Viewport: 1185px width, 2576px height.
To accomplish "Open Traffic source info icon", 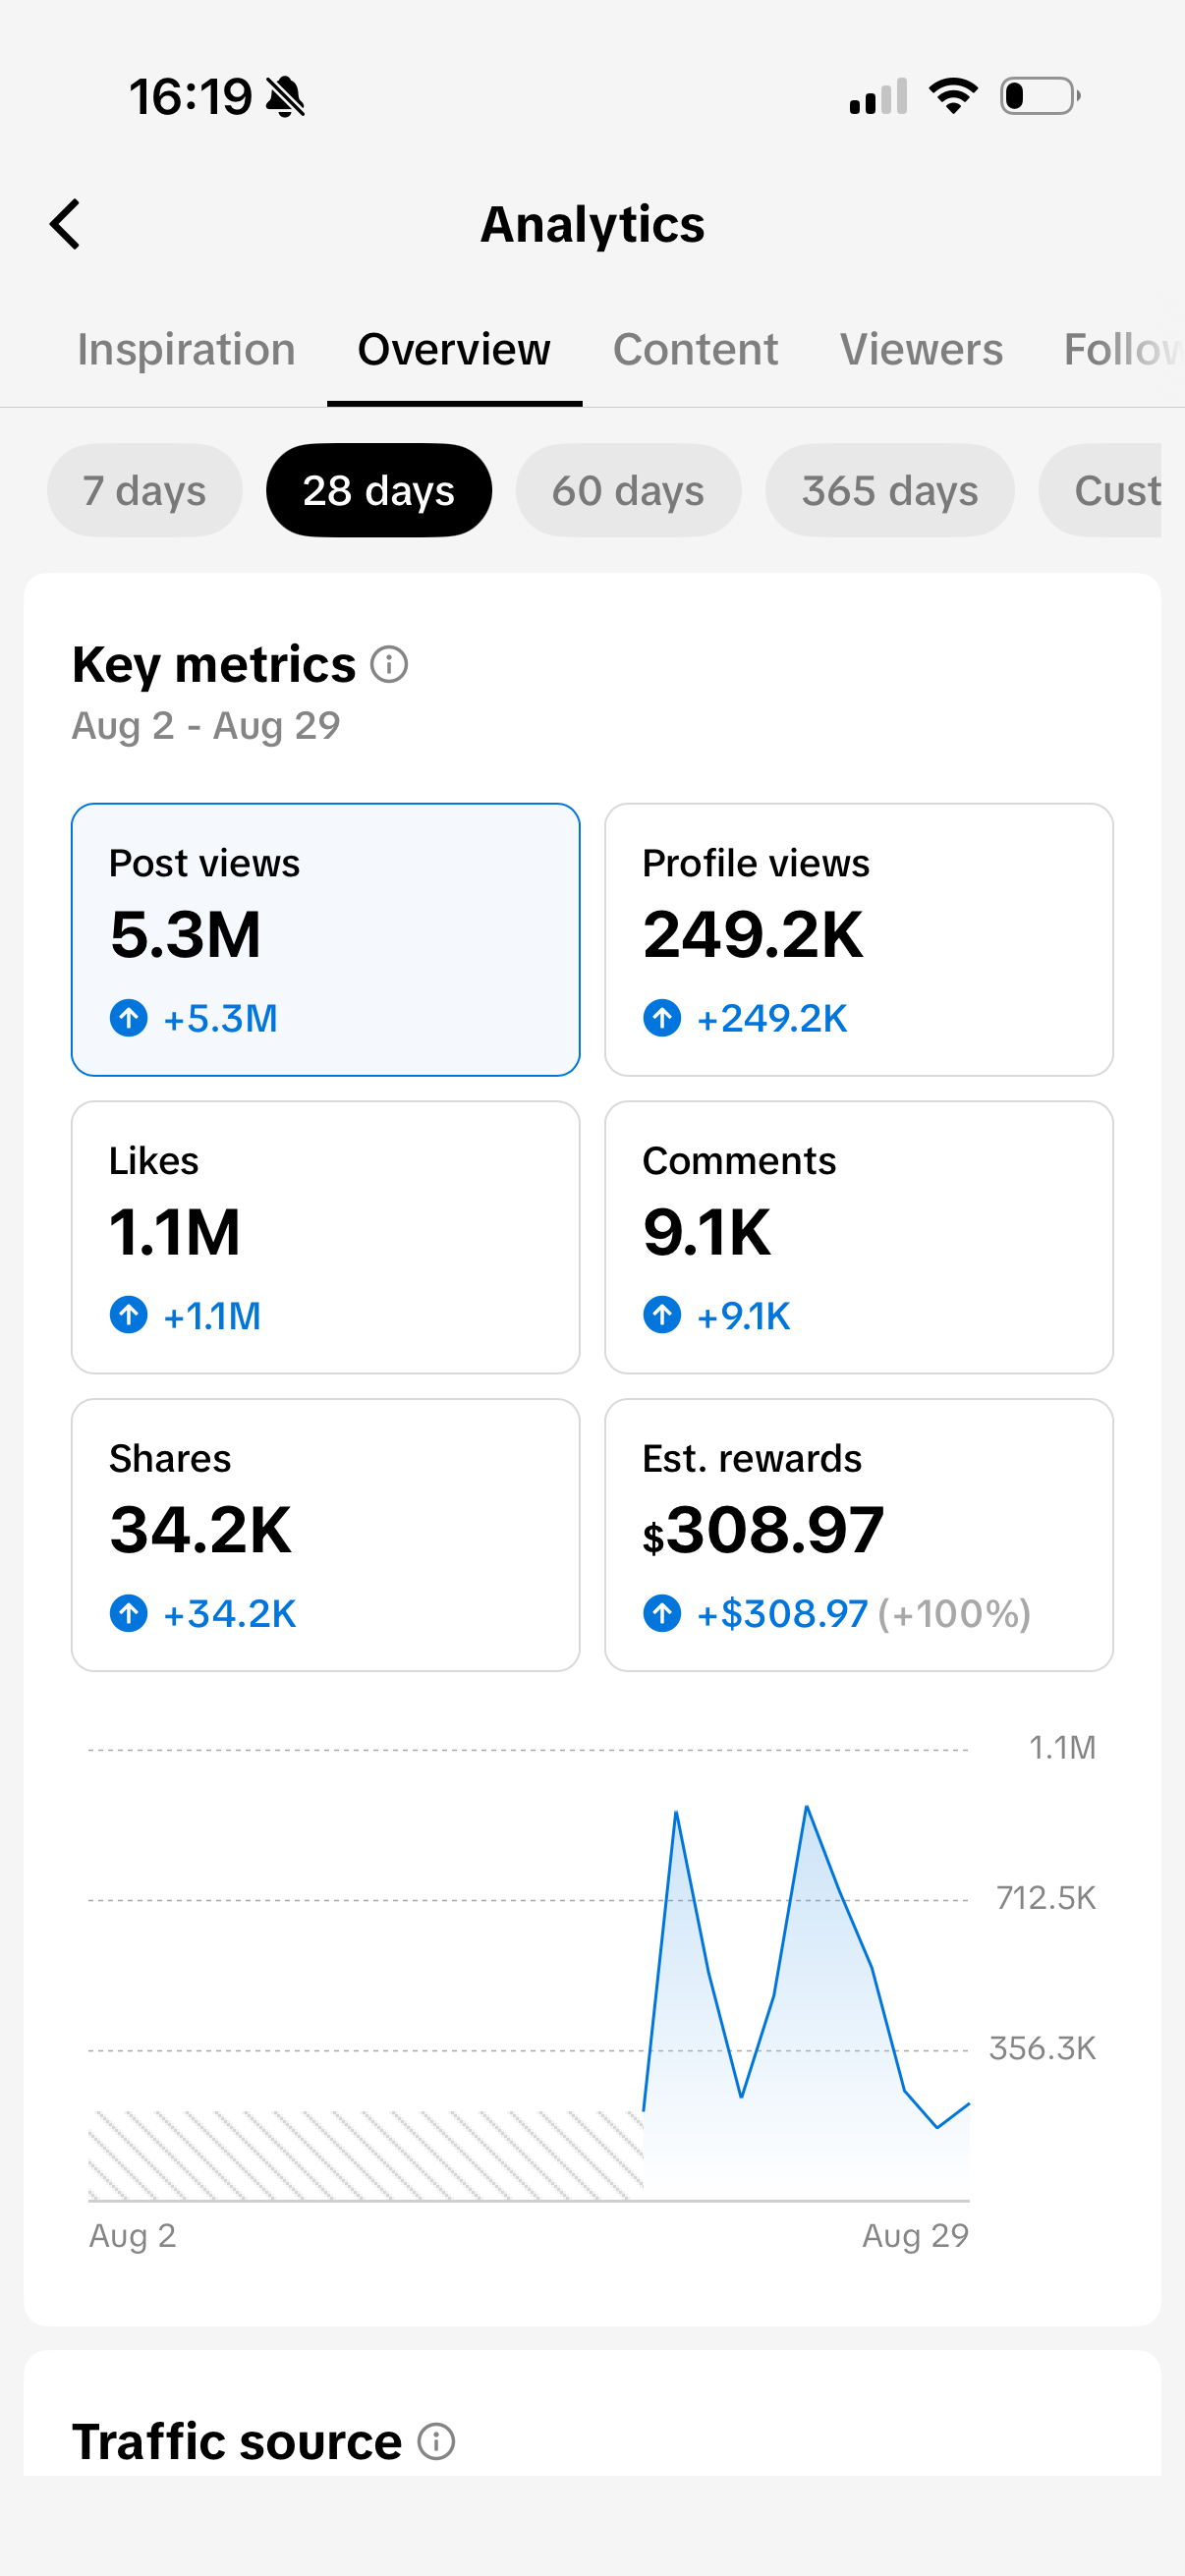I will 436,2441.
